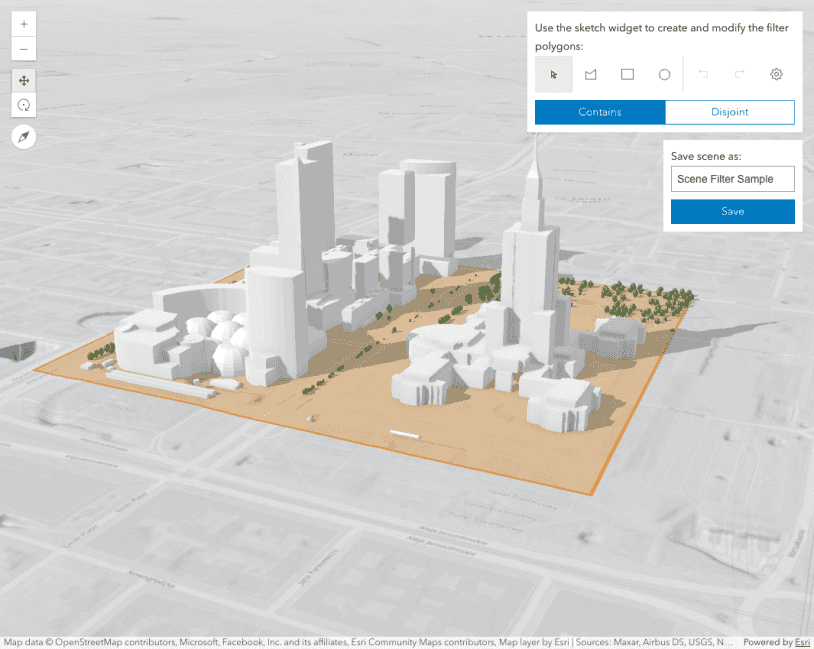Redo the last sketch action
Screen dimensions: 814x649
tap(740, 74)
